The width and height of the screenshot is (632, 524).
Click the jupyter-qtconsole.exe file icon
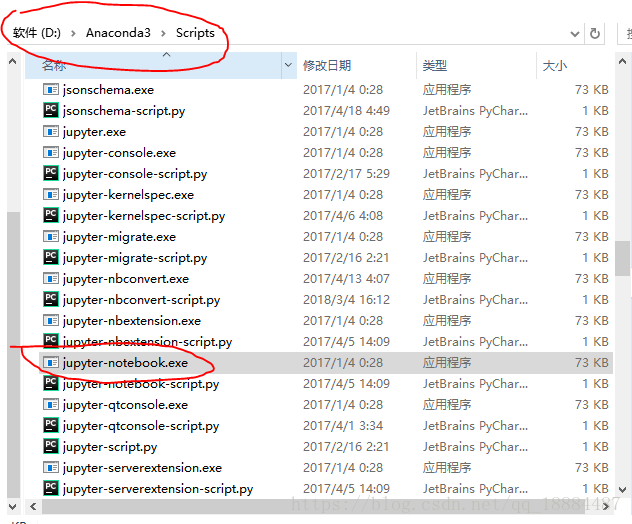[51, 404]
